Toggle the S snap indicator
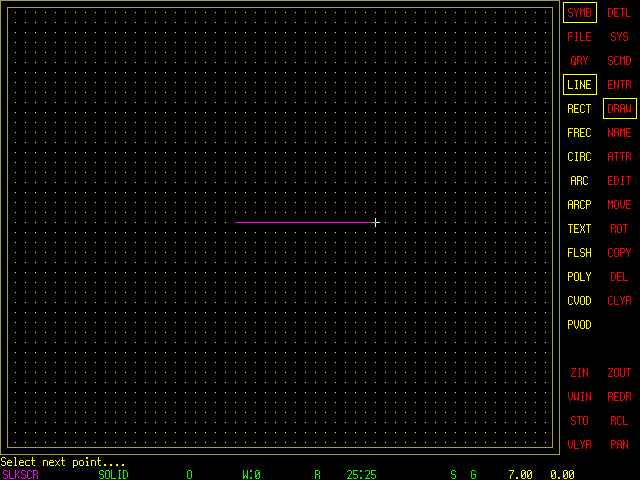This screenshot has width=640, height=480. [x=453, y=475]
